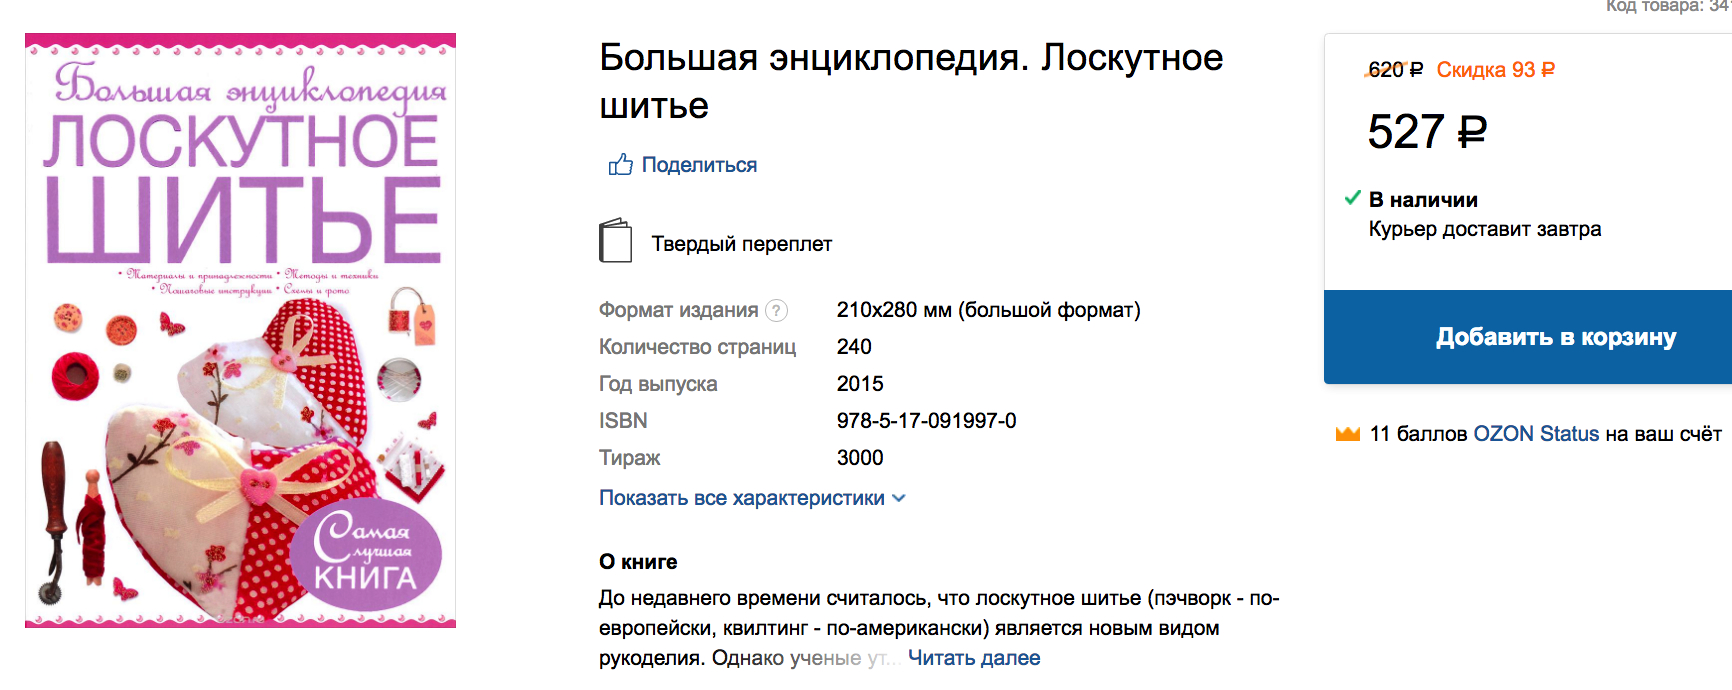Image resolution: width=1732 pixels, height=690 pixels.
Task: Click the thumbs-up share icon
Action: [620, 165]
